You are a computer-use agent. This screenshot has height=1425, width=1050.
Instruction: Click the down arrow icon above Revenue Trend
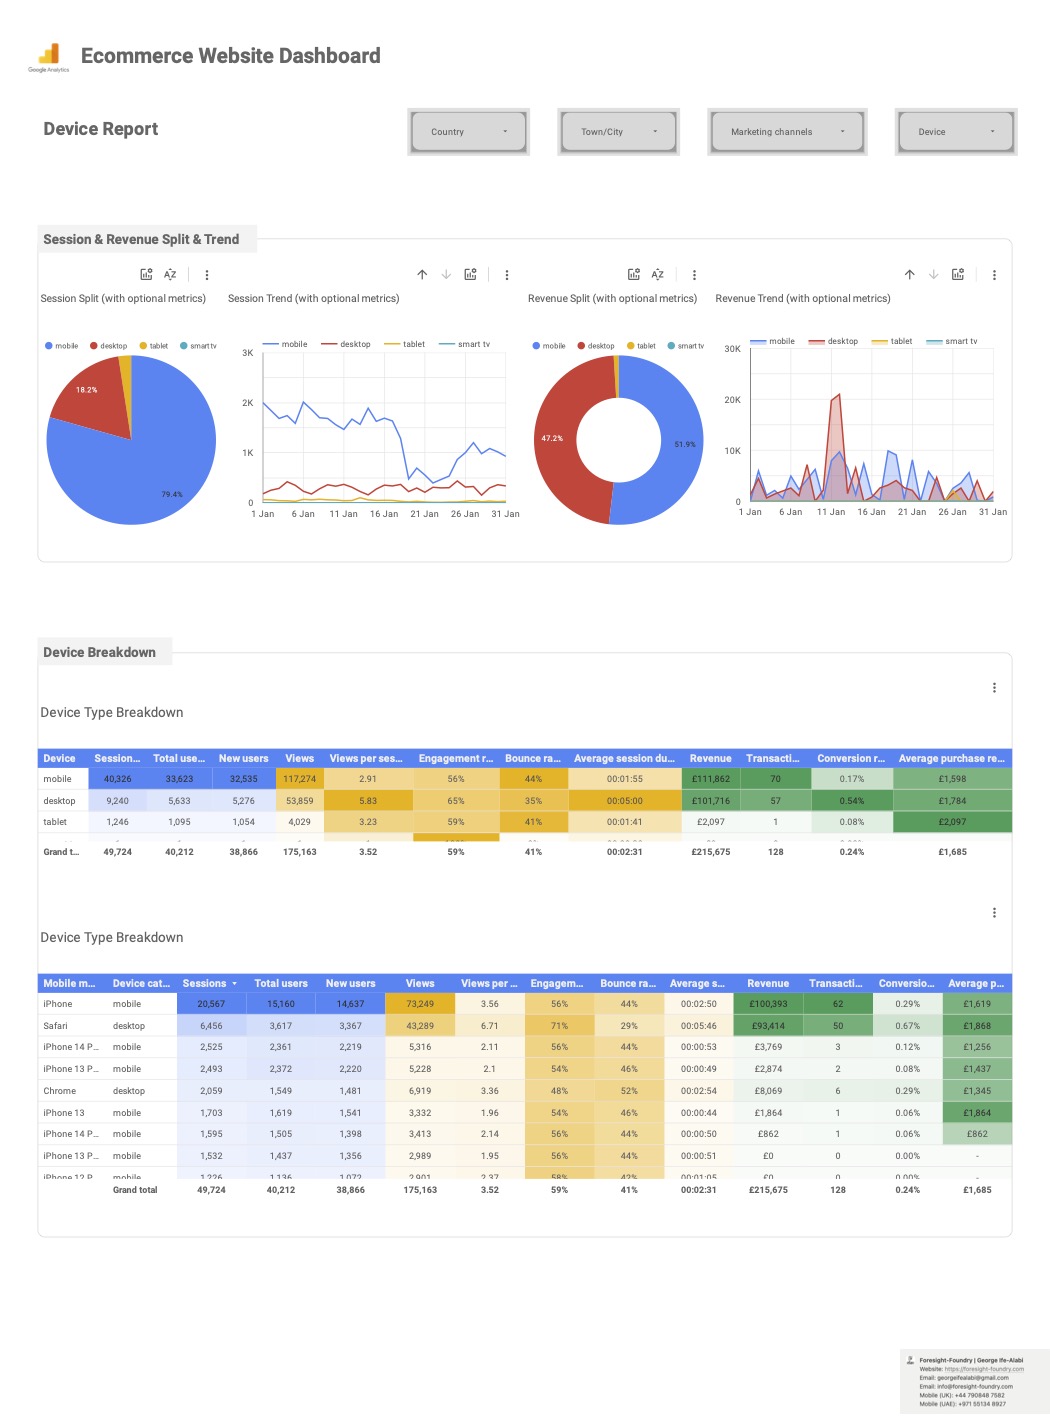932,274
